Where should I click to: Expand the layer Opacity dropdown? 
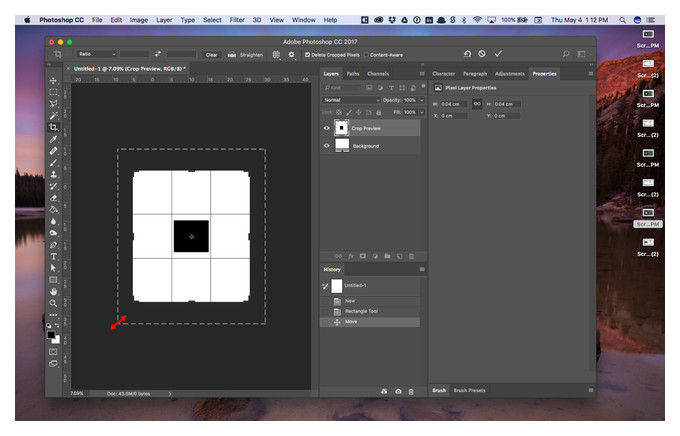pos(421,100)
